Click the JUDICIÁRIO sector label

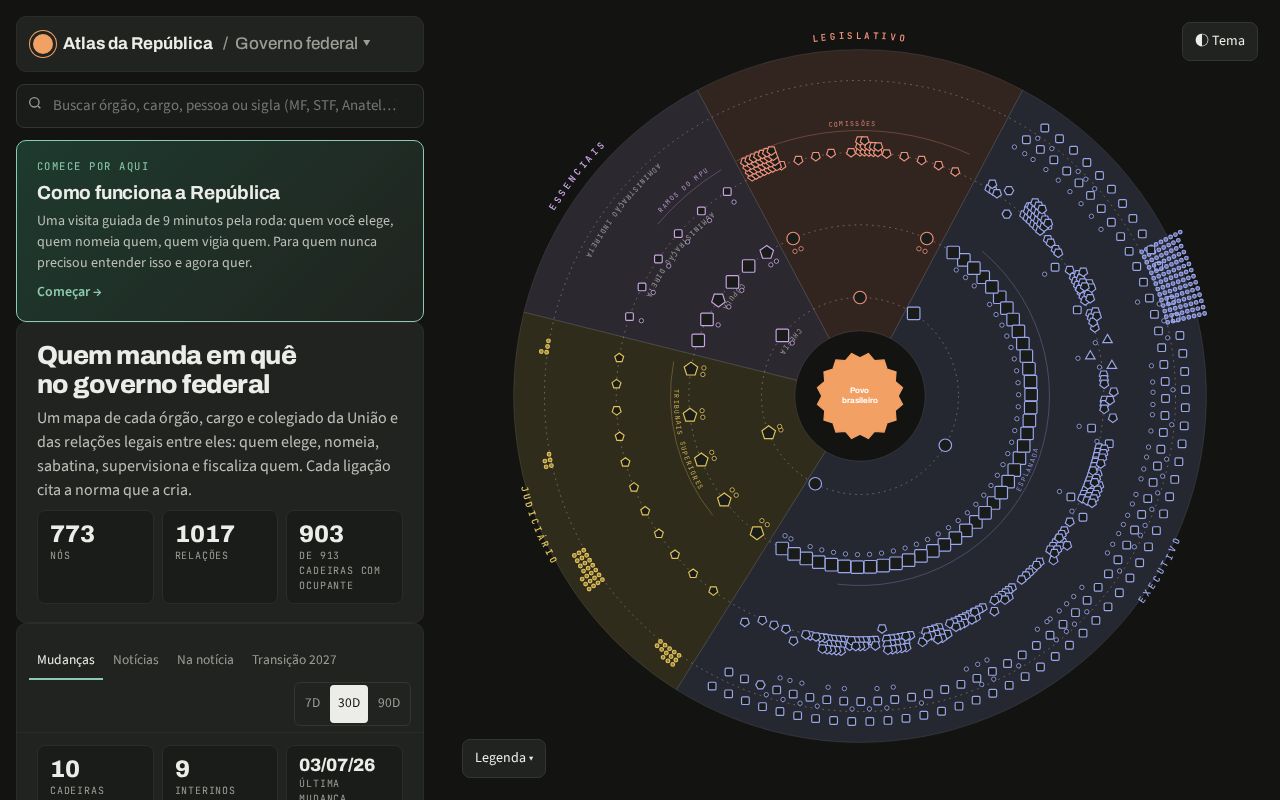coord(539,525)
